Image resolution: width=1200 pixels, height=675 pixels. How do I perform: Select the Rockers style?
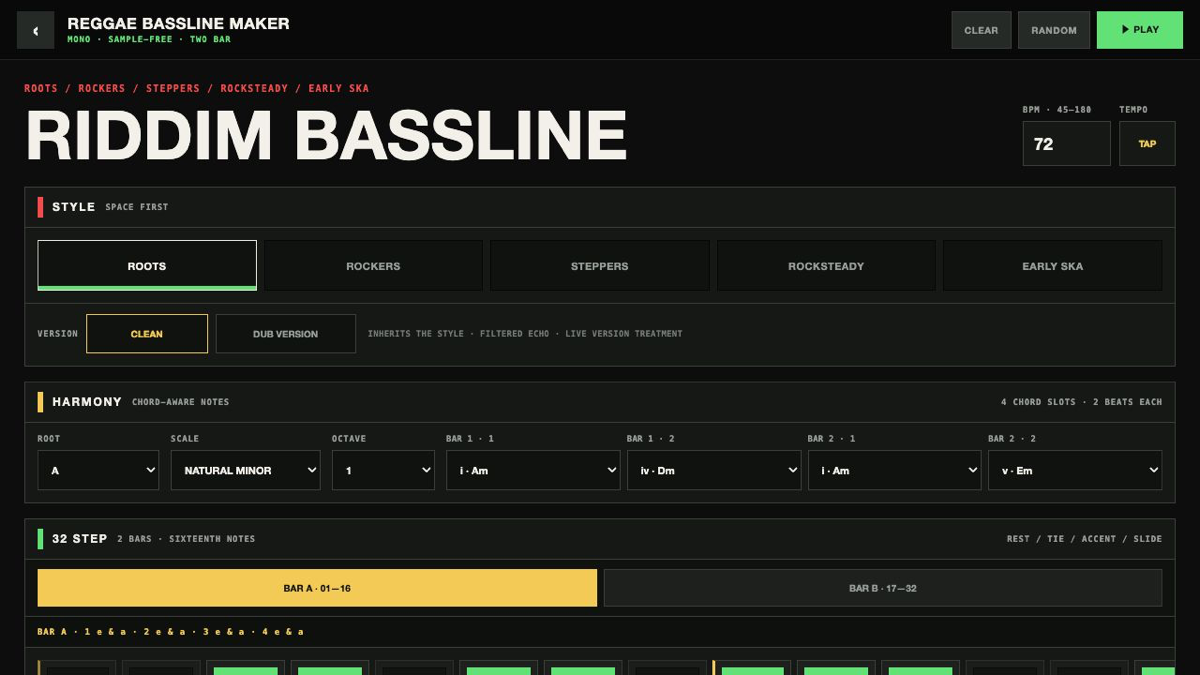373,266
